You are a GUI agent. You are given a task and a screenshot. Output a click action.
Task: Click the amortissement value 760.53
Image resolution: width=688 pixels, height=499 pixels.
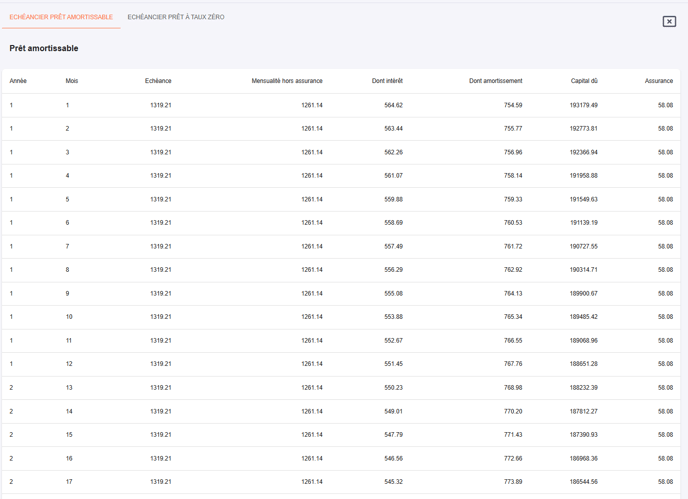pyautogui.click(x=512, y=223)
